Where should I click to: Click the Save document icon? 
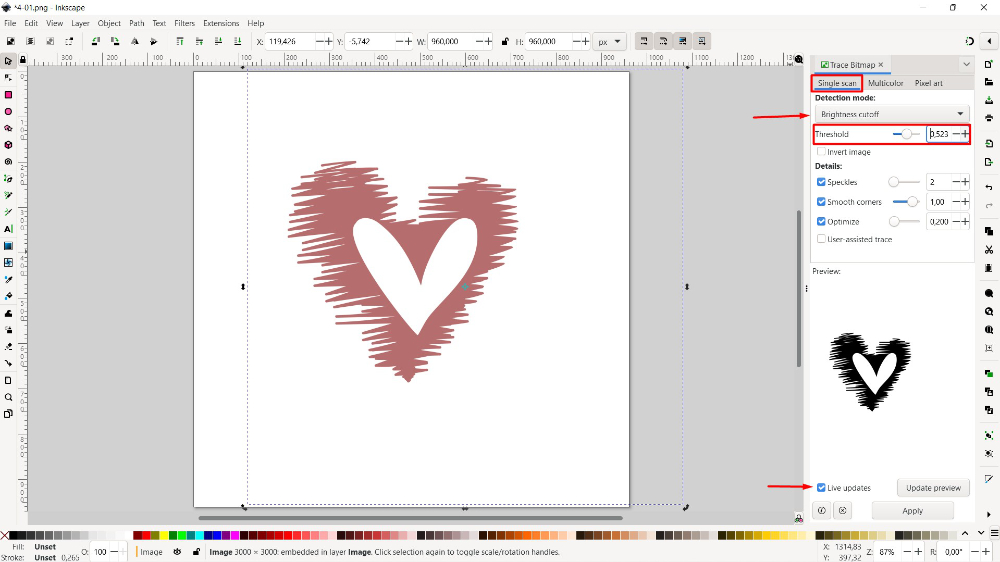[989, 100]
